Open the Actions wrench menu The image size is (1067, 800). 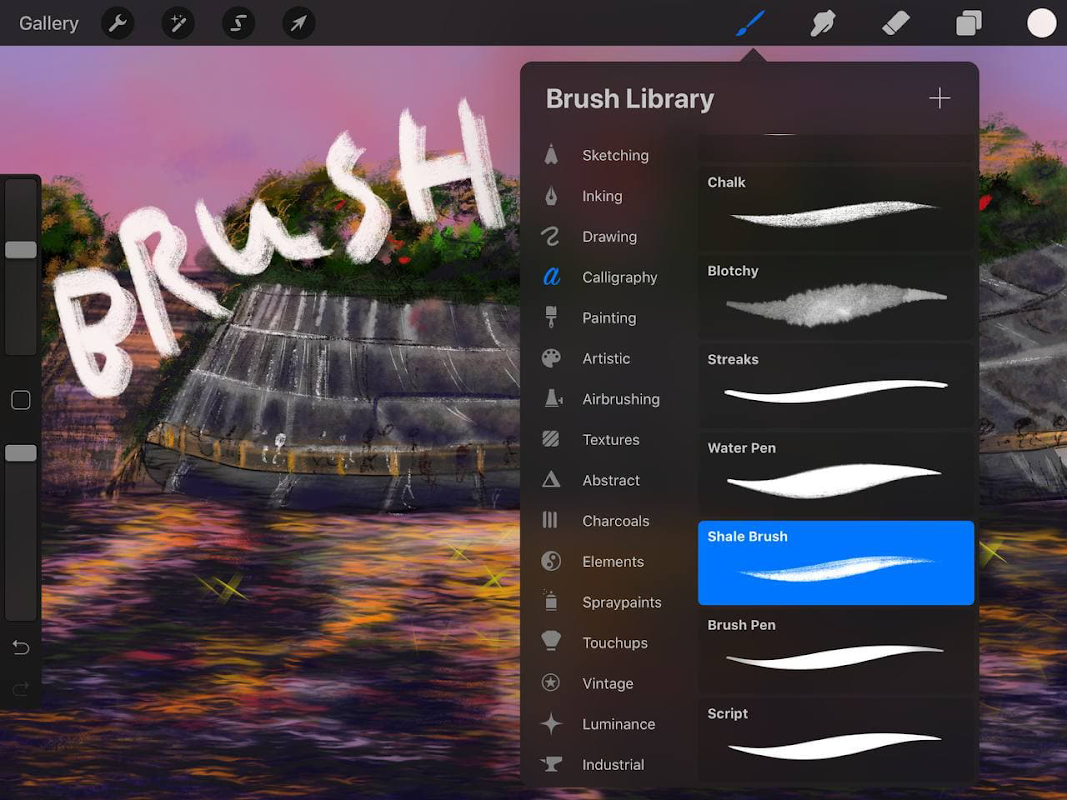pyautogui.click(x=117, y=23)
